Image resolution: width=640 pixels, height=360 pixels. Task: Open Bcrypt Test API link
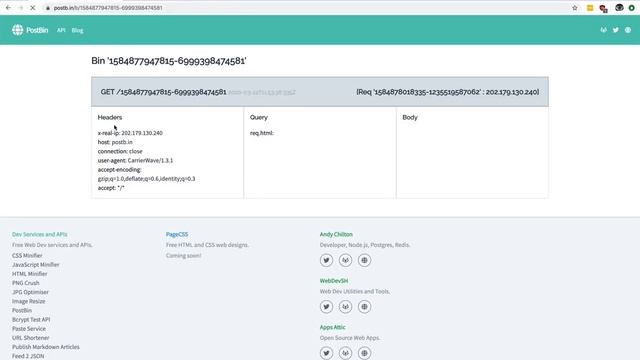pos(31,320)
